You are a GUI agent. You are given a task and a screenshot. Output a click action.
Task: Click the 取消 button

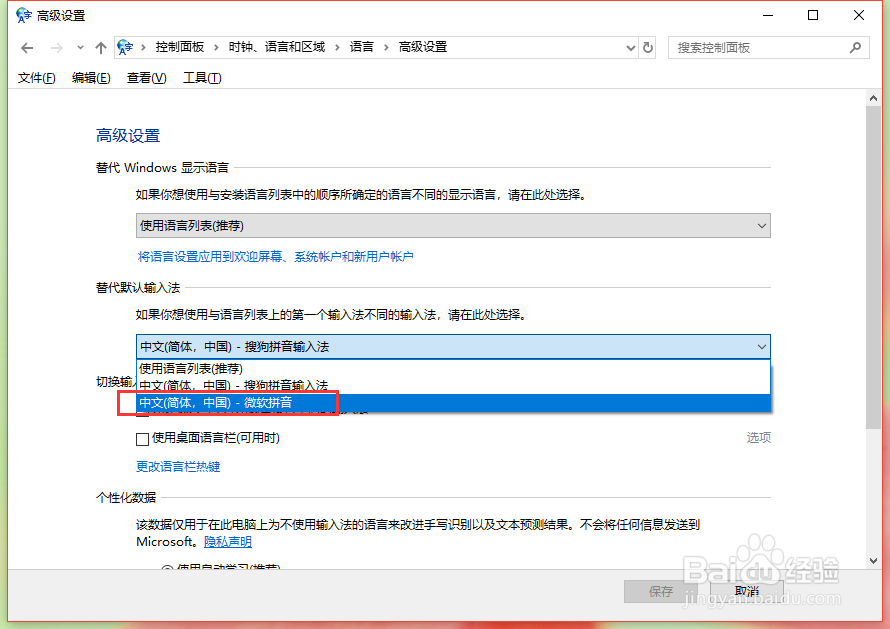pos(746,591)
